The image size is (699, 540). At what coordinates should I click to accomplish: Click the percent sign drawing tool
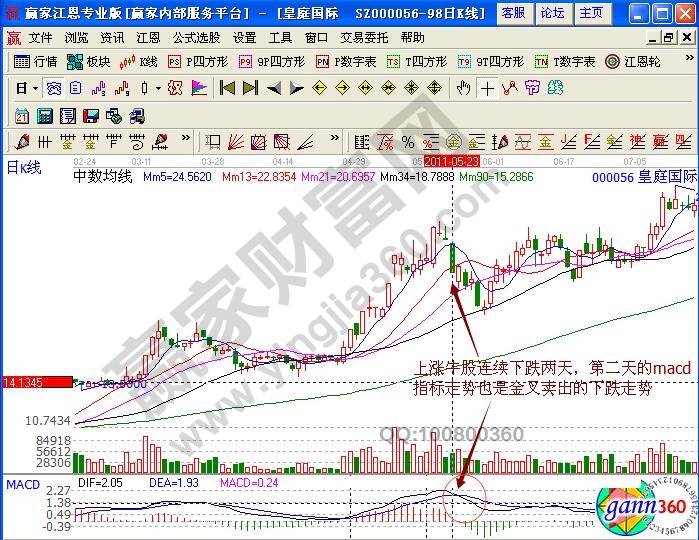point(408,140)
